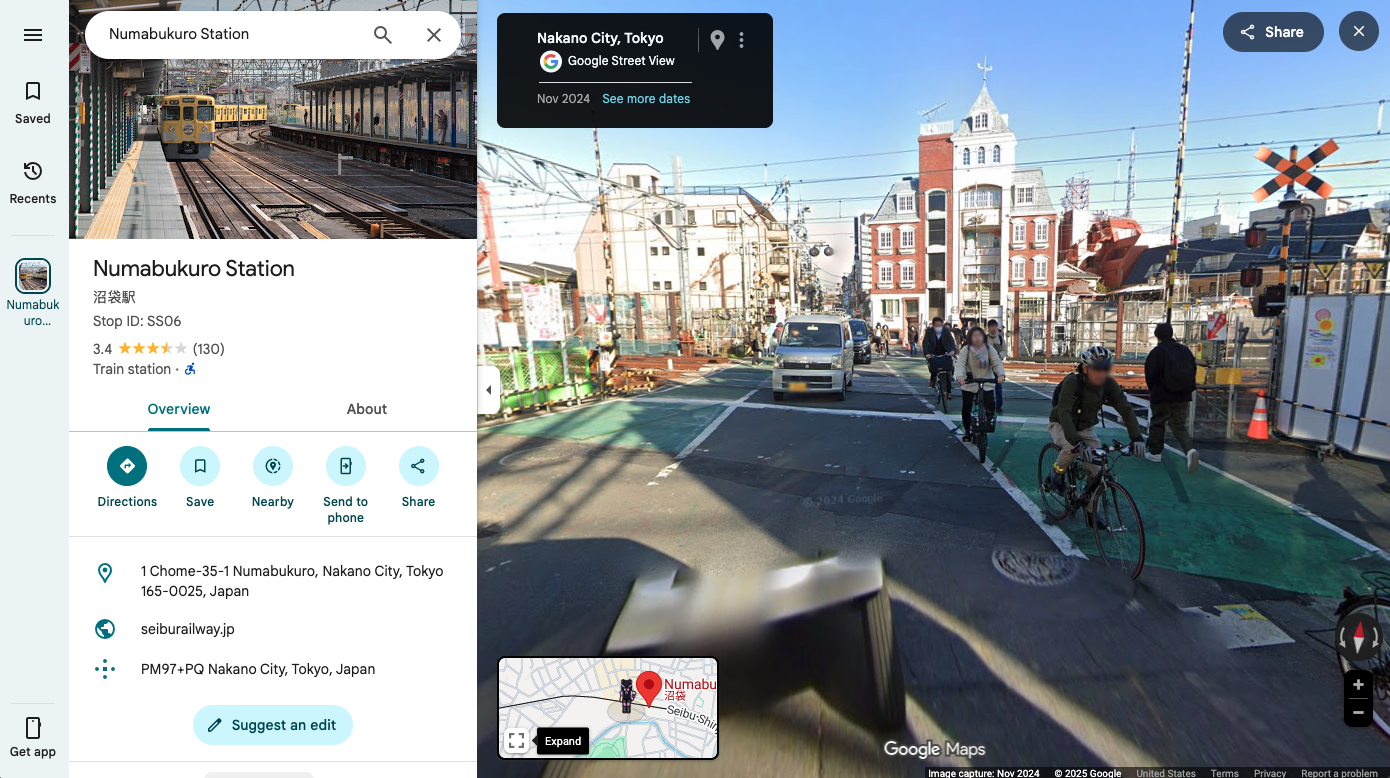Viewport: 1390px width, 778px height.
Task: Click the Google Street View label
Action: (x=621, y=61)
